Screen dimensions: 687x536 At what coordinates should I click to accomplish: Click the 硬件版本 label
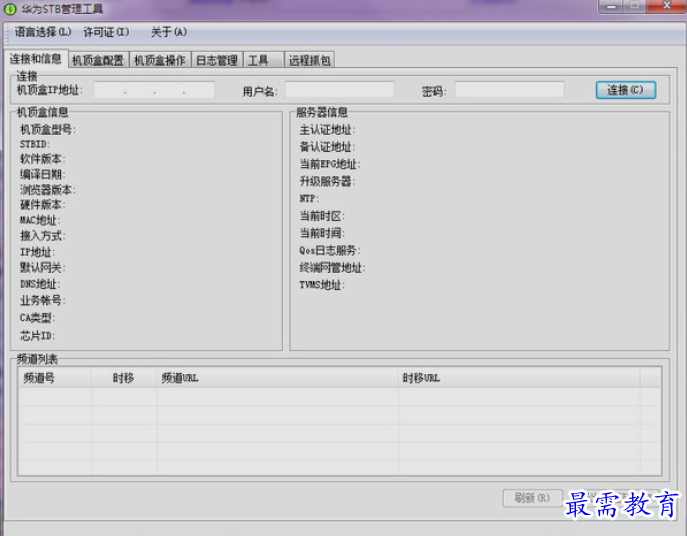click(x=42, y=205)
